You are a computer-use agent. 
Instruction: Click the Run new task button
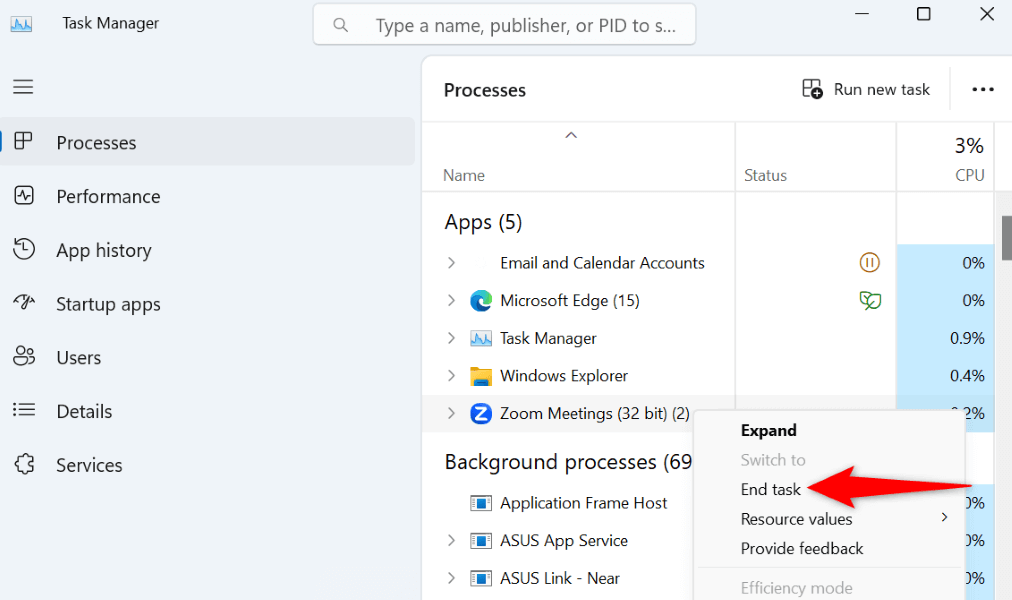[x=866, y=90]
